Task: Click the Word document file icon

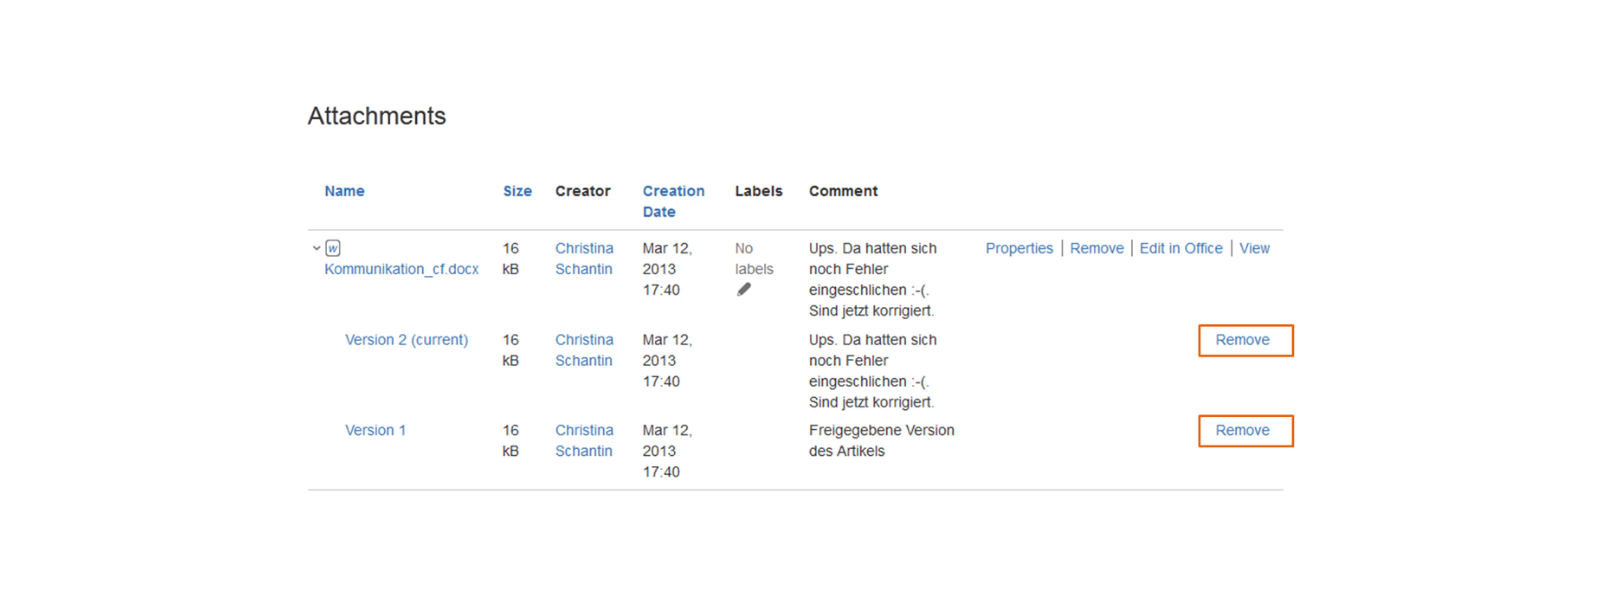Action: coord(333,248)
